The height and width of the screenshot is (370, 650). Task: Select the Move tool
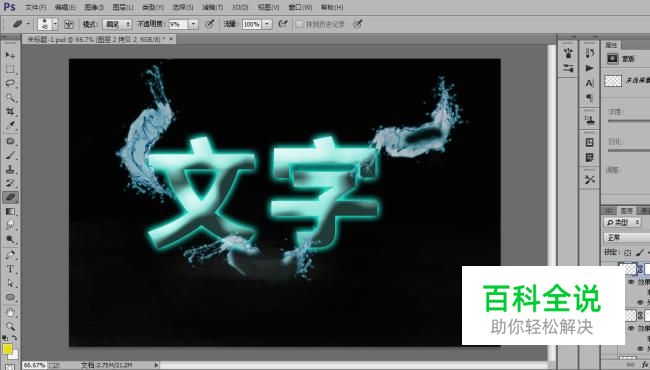click(x=10, y=55)
